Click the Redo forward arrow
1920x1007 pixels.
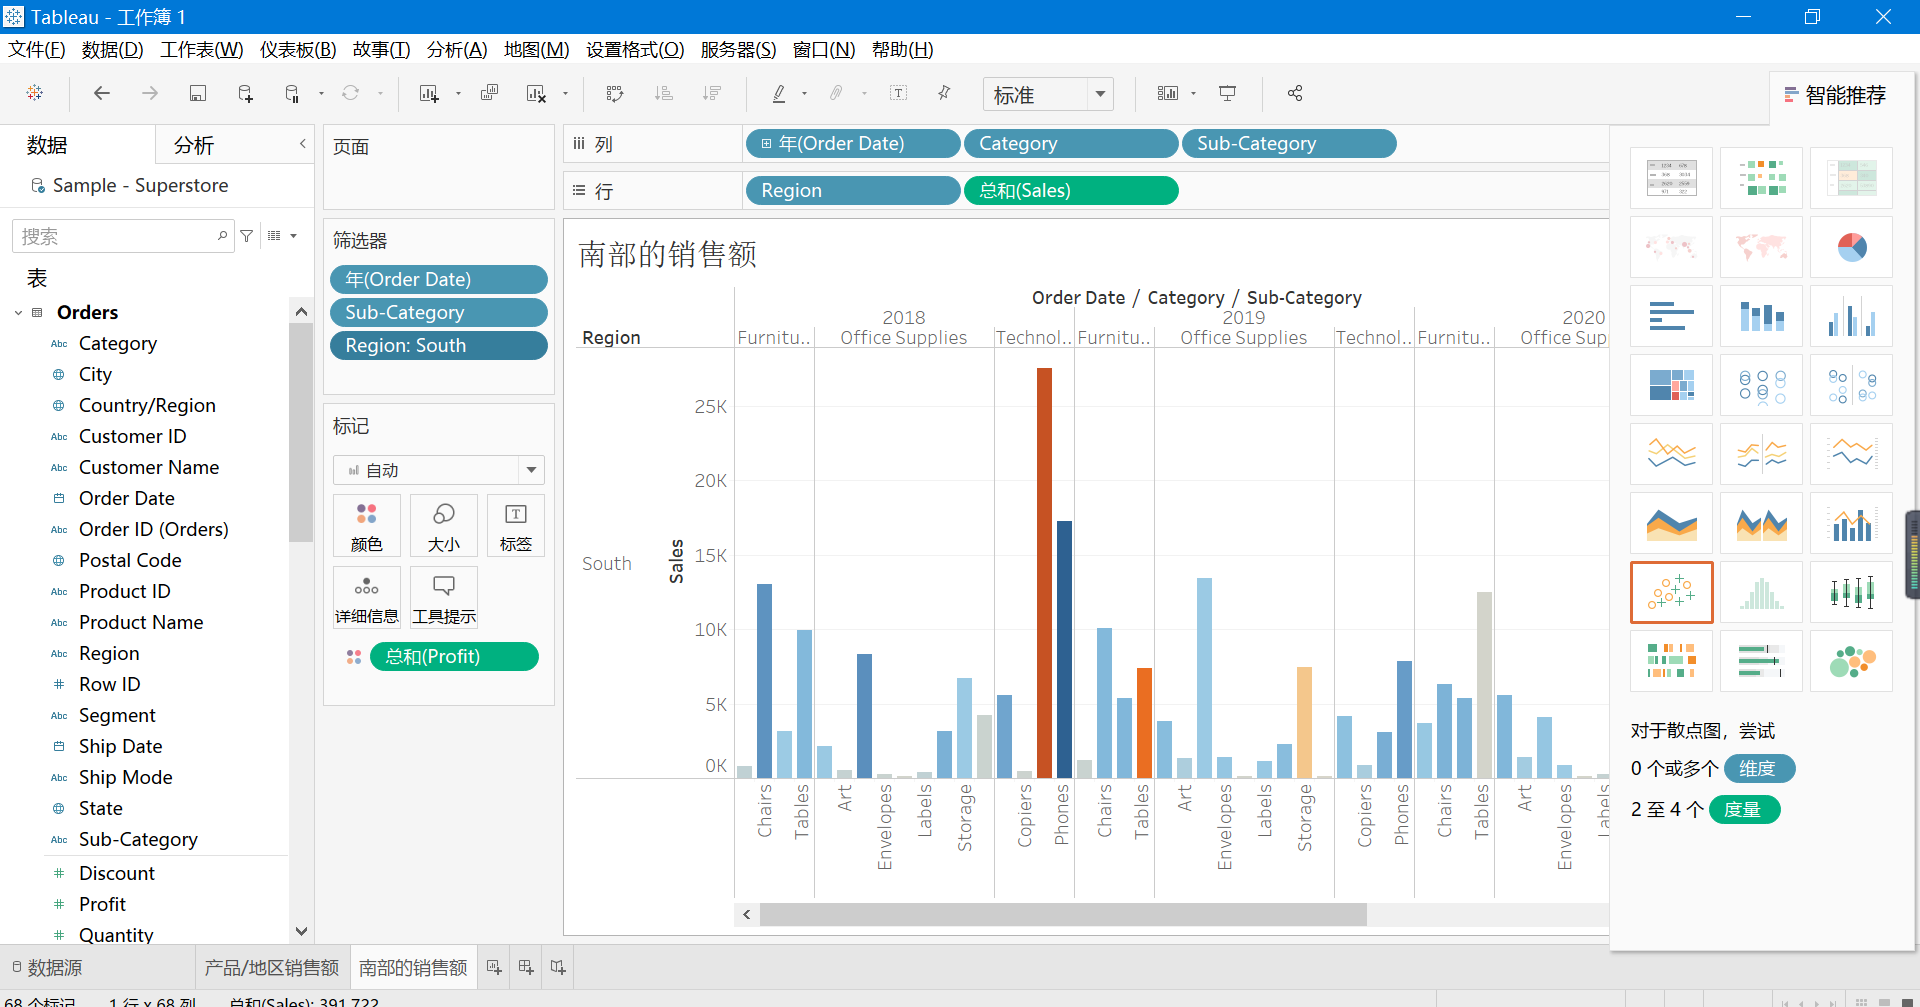[150, 93]
